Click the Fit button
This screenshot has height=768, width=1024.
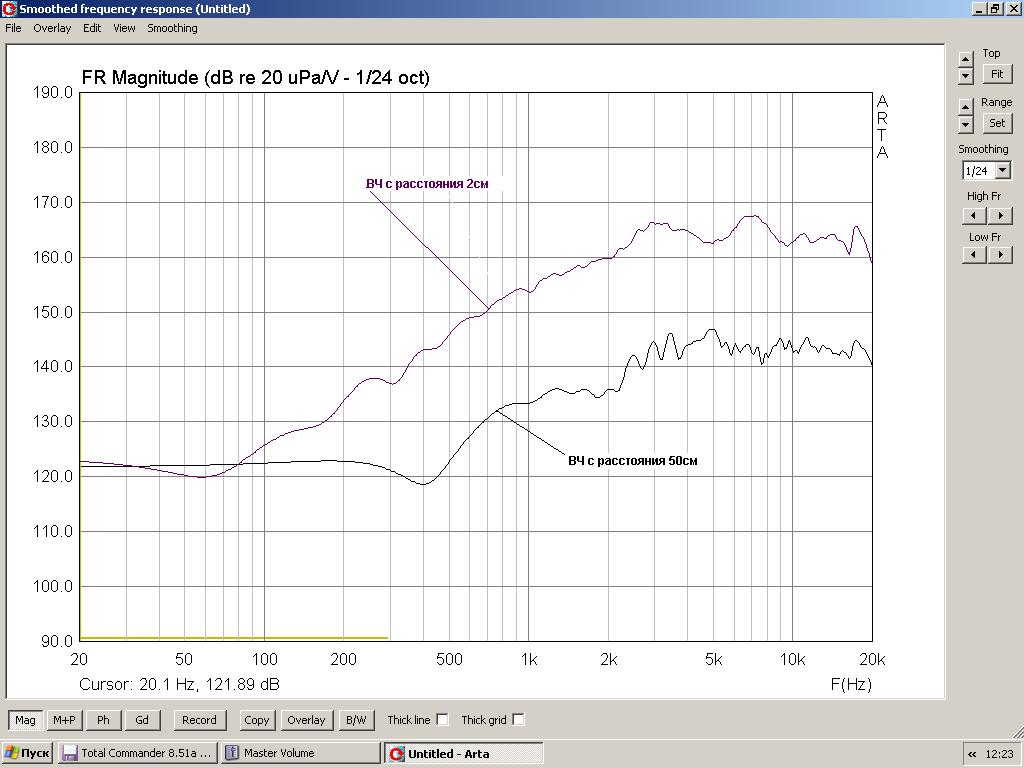click(x=997, y=74)
